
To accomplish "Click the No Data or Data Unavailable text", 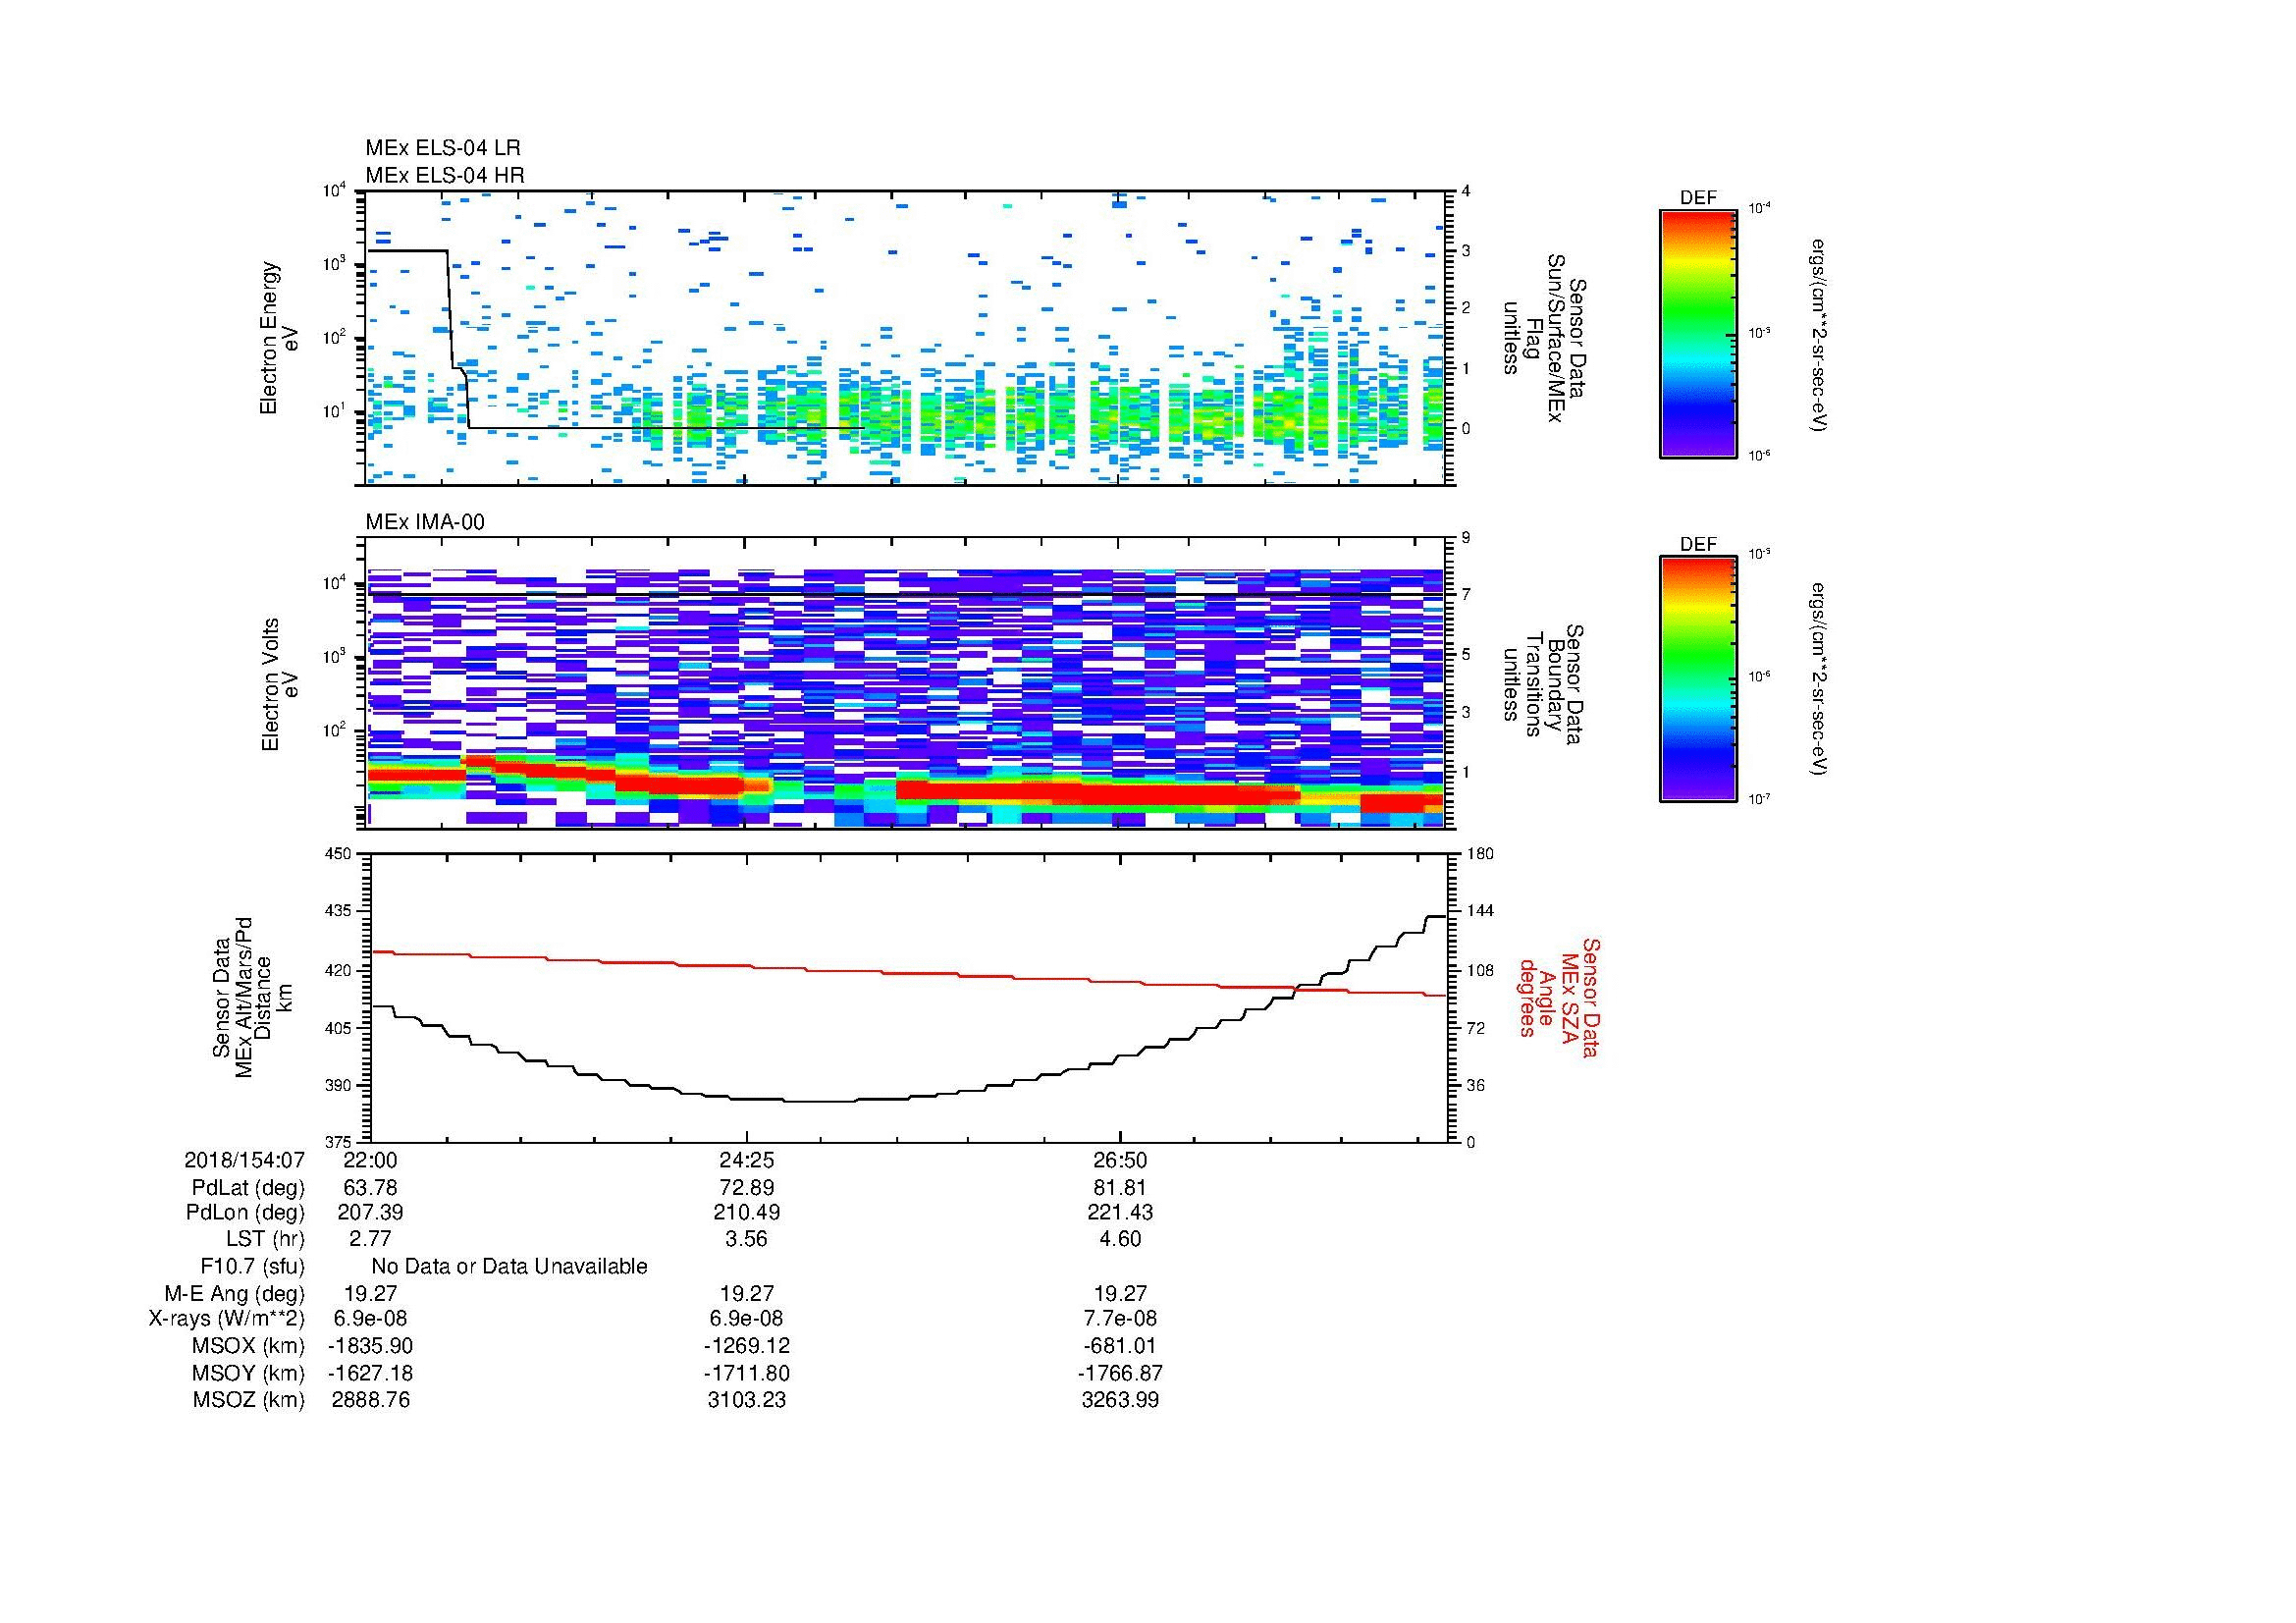I will click(x=509, y=1266).
